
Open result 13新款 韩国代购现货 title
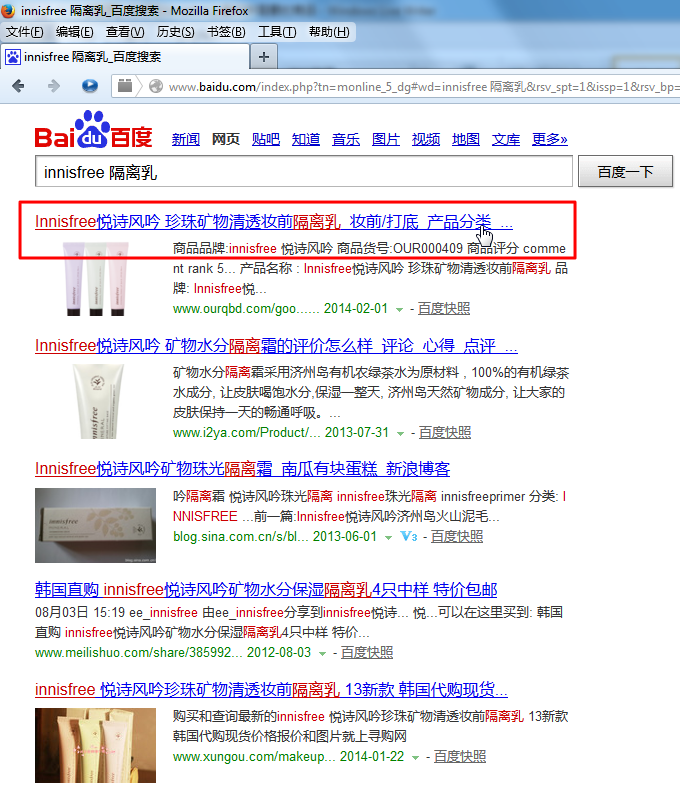271,690
